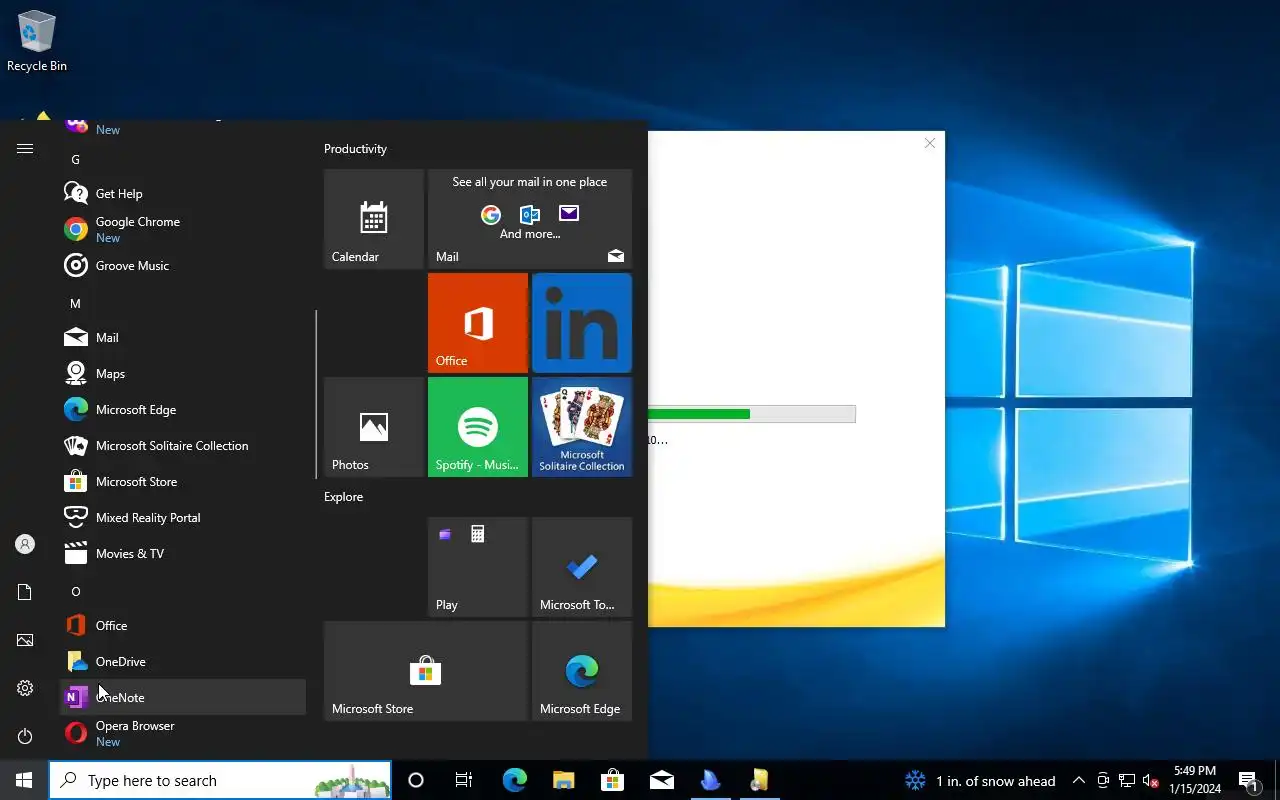Image resolution: width=1280 pixels, height=800 pixels.
Task: Open Movies & TV app
Action: click(183, 554)
